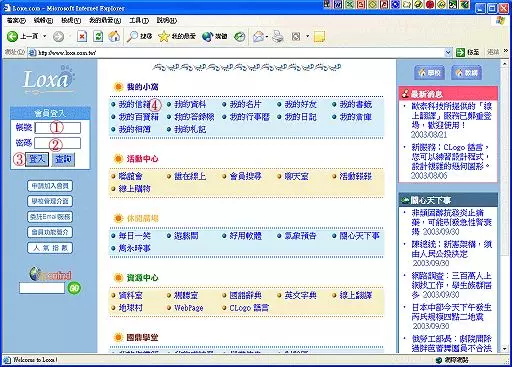Open the 英文字典 dictionary link
Viewport: 512px width, 367px height.
tap(300, 295)
